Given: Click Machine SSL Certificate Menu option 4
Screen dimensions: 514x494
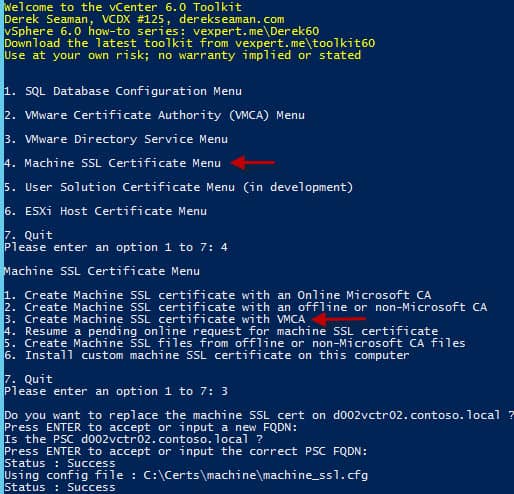Looking at the screenshot, I should (x=113, y=163).
